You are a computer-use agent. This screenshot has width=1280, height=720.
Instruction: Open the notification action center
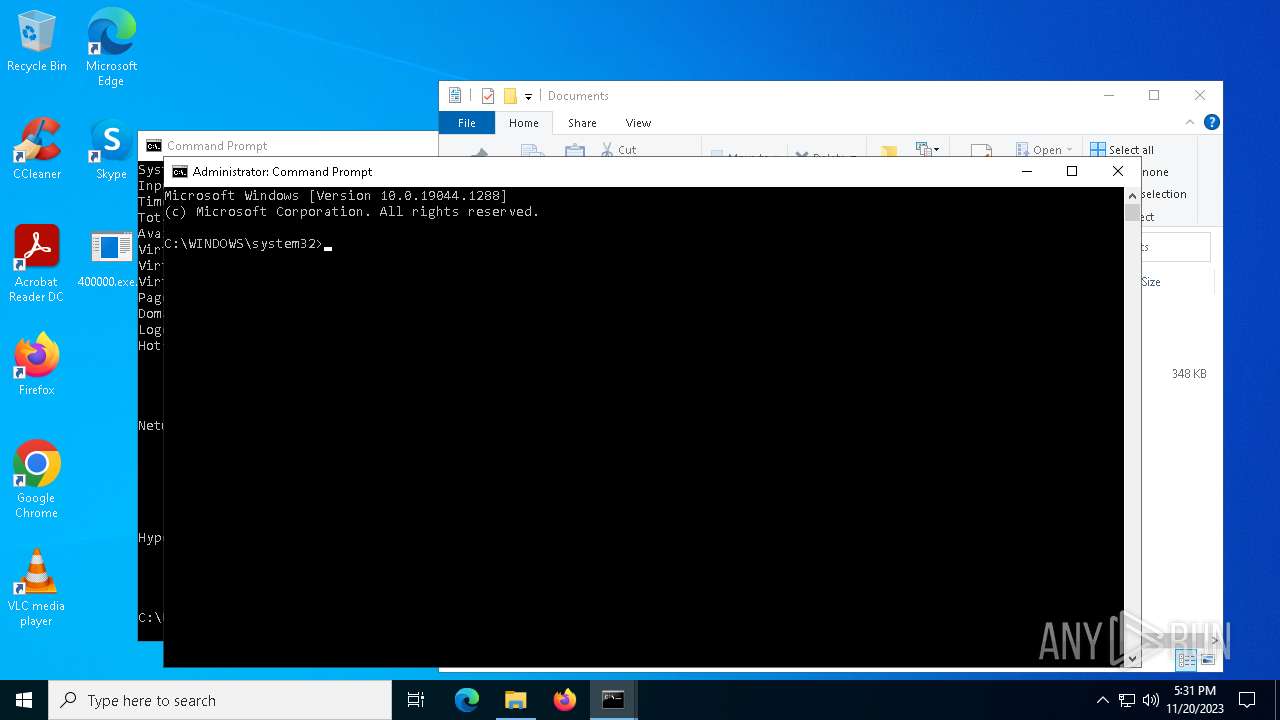click(1247, 700)
